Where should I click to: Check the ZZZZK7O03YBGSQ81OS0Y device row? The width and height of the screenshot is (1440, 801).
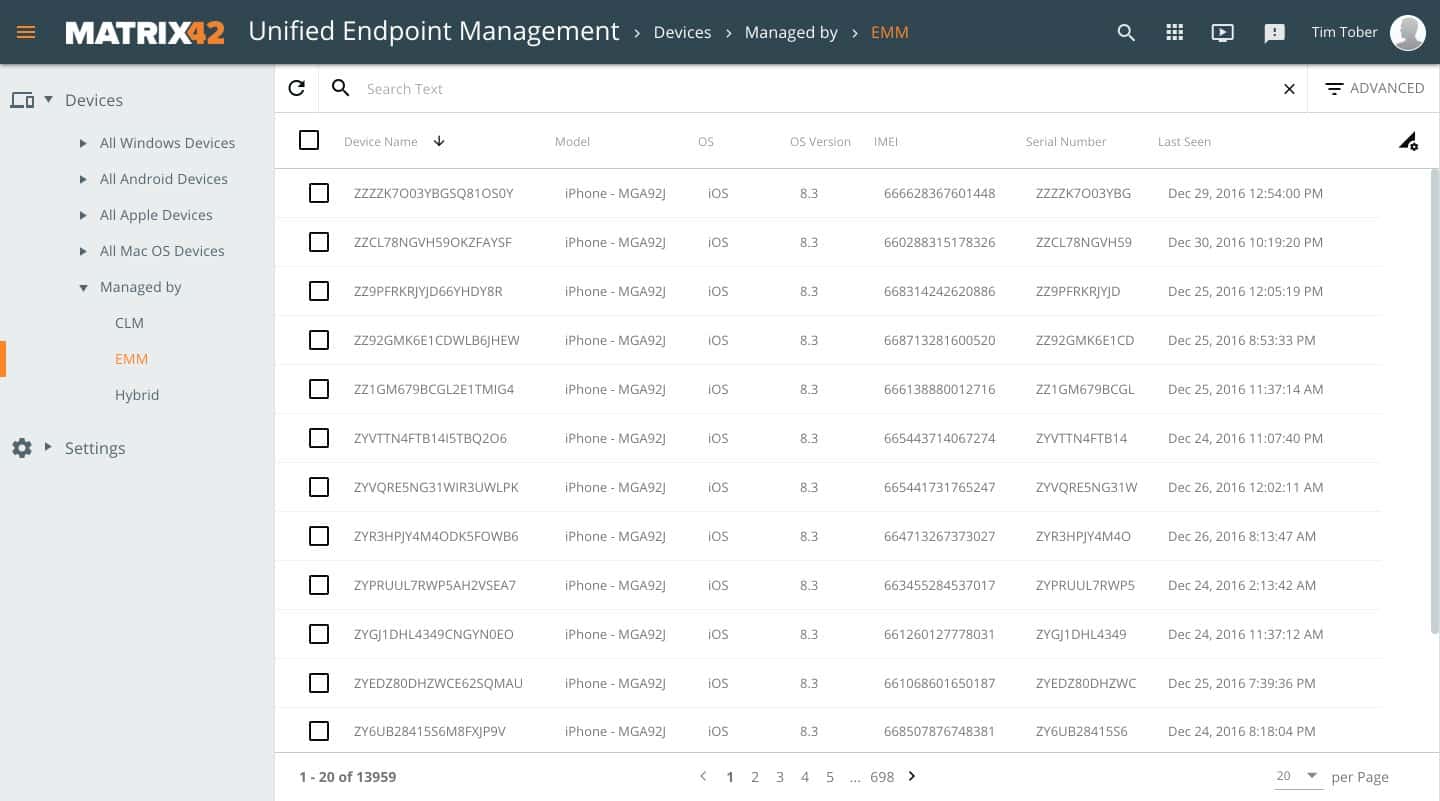(x=319, y=193)
